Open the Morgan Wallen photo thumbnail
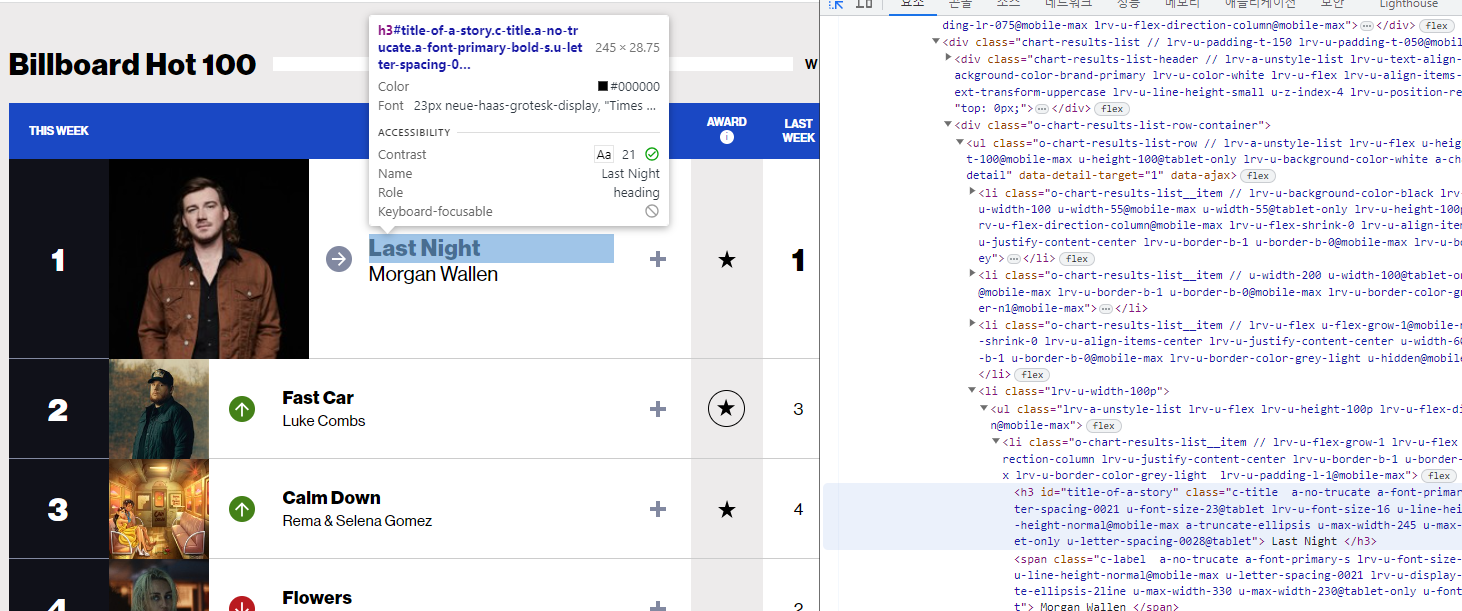The image size is (1462, 611). click(209, 259)
